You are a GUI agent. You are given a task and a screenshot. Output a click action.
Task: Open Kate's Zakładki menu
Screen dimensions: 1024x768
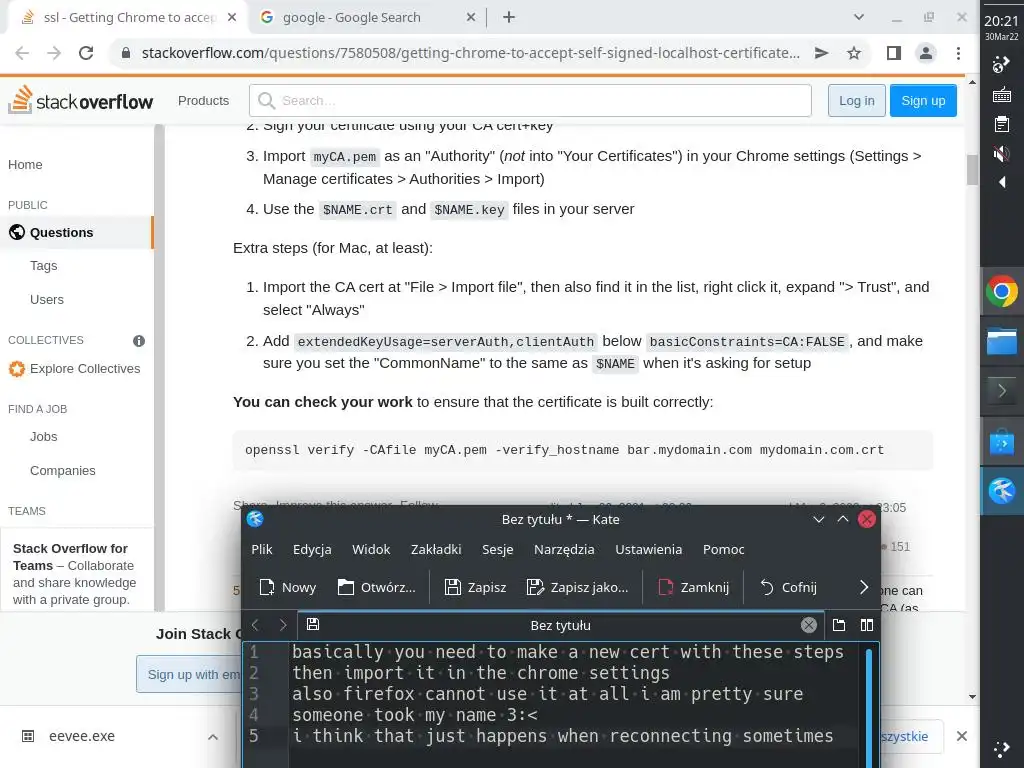(x=436, y=549)
